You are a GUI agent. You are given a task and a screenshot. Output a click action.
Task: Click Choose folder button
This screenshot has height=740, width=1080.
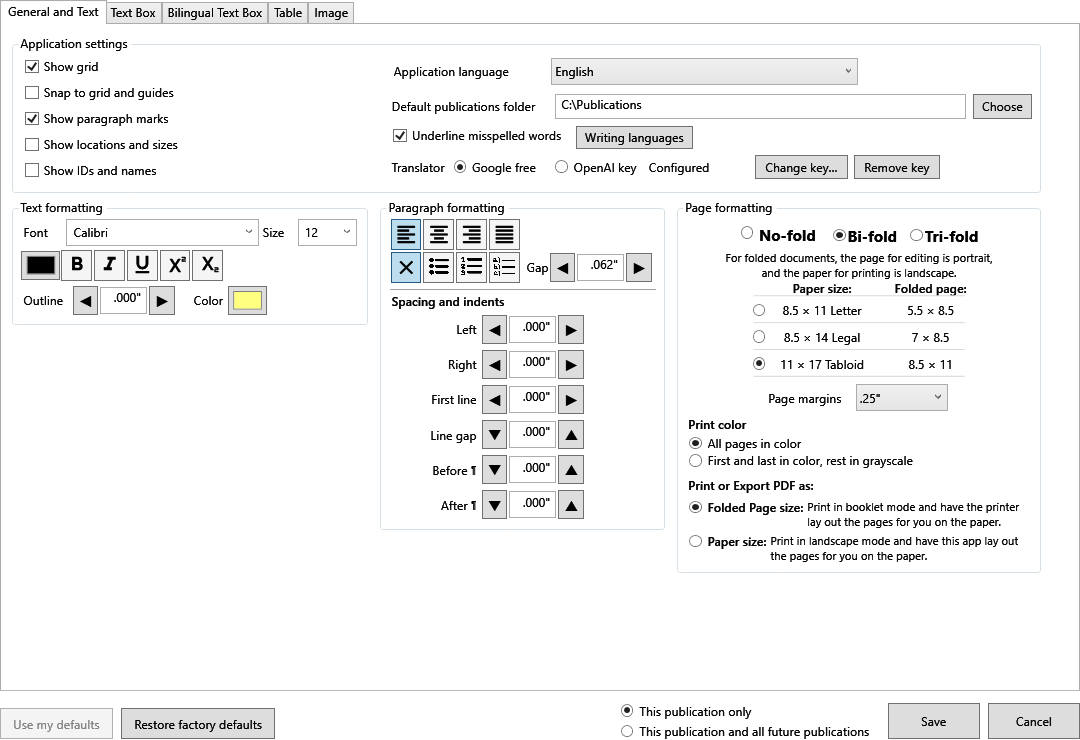pos(1002,107)
